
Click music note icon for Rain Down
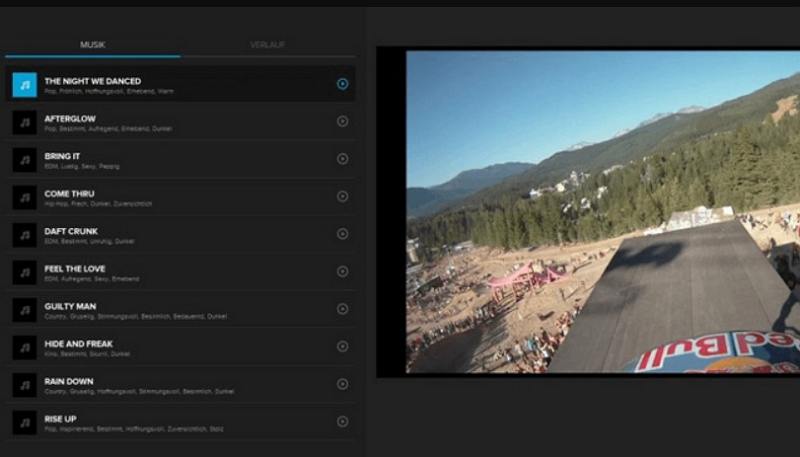24,385
